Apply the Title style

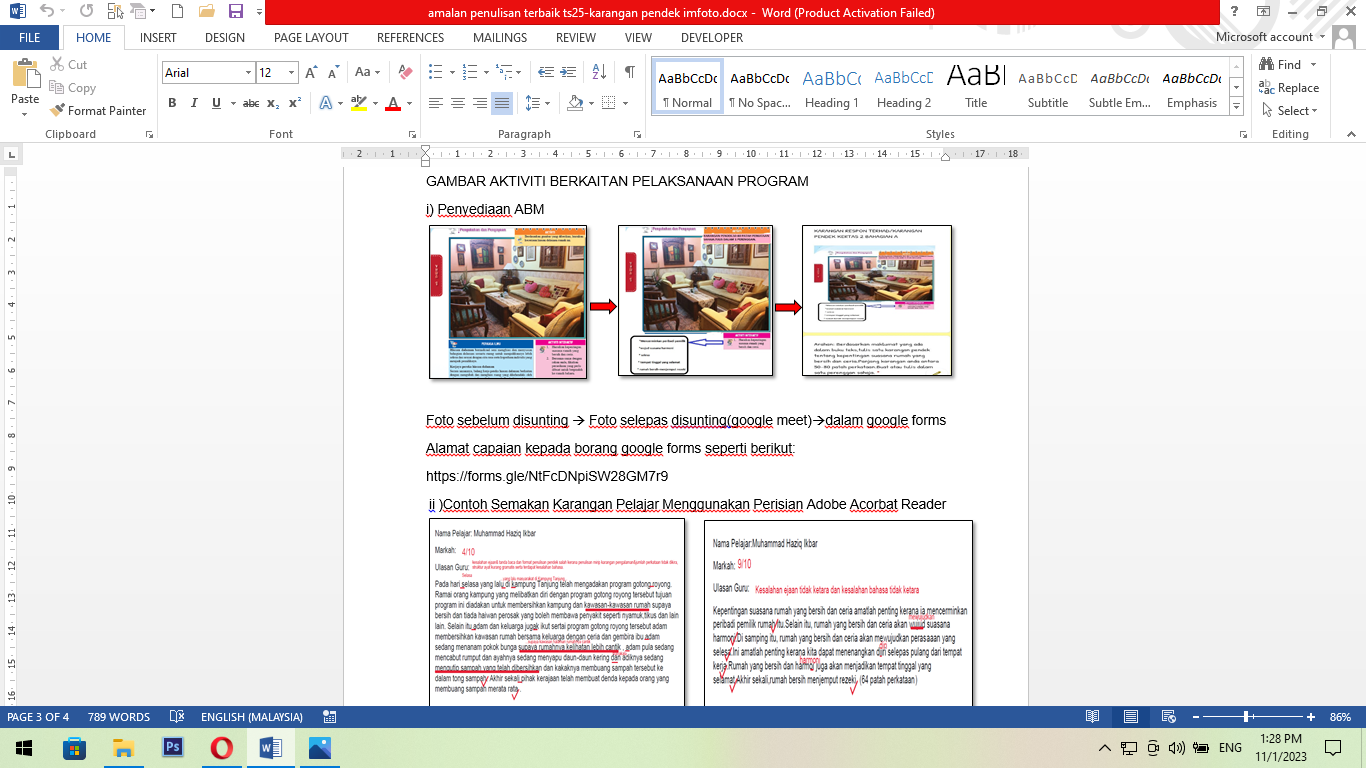coord(976,88)
